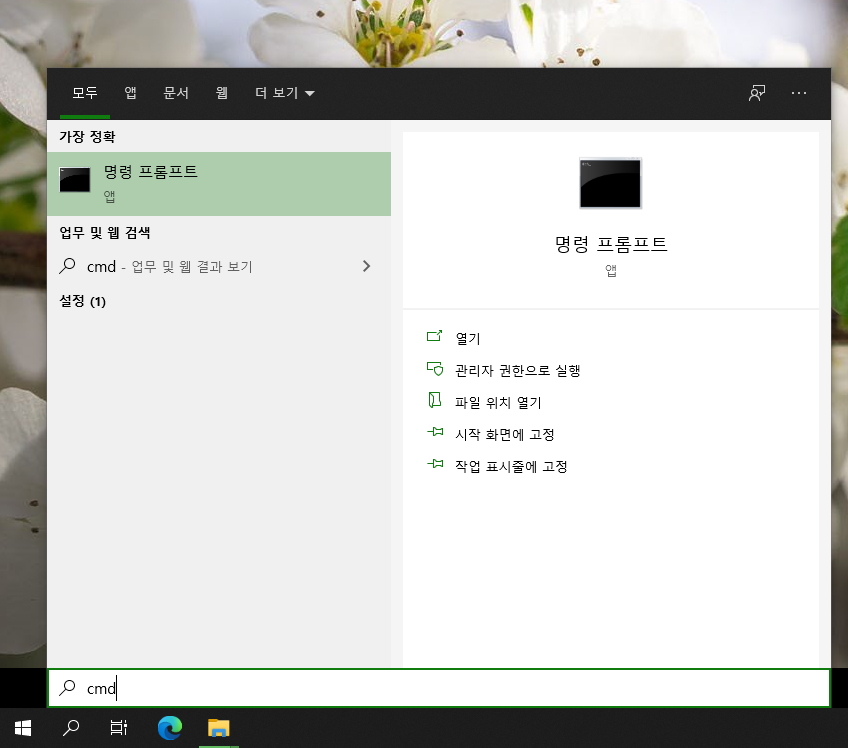Click the small Command Prompt icon in results
Image resolution: width=848 pixels, height=748 pixels.
tap(75, 180)
